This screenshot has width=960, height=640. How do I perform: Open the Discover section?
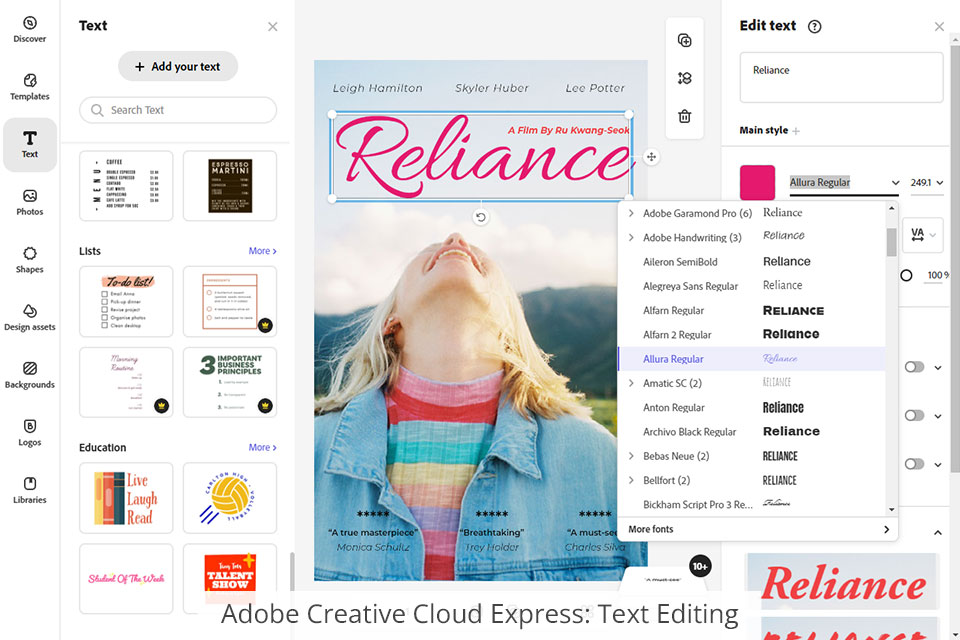pos(29,29)
